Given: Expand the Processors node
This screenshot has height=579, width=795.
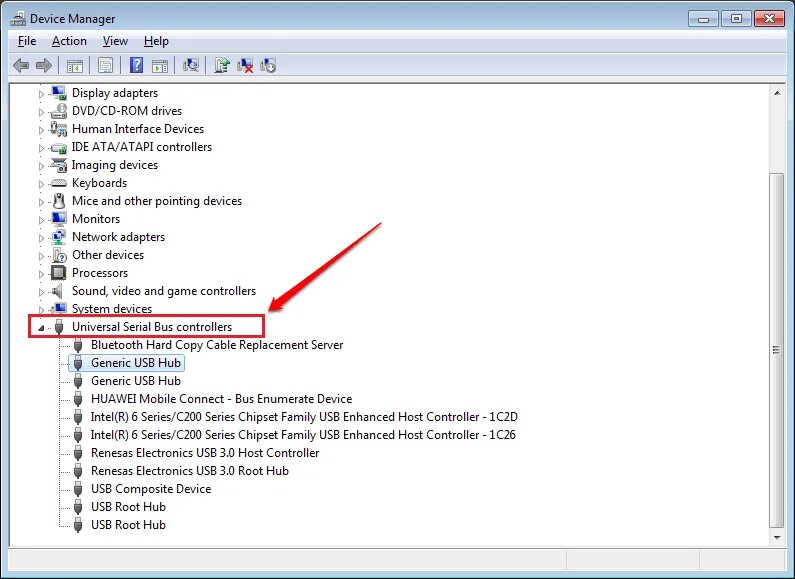Looking at the screenshot, I should [41, 274].
